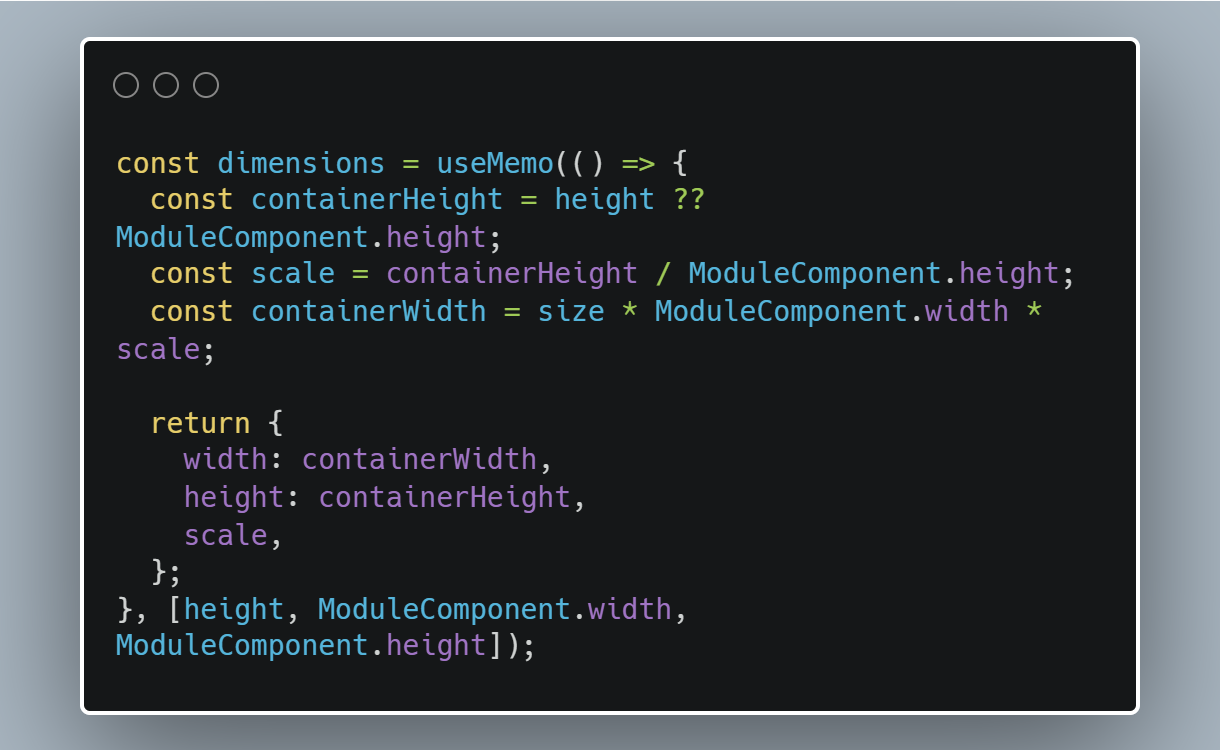Image resolution: width=1220 pixels, height=750 pixels.
Task: Click the division operator after containerHeight
Action: tap(663, 273)
